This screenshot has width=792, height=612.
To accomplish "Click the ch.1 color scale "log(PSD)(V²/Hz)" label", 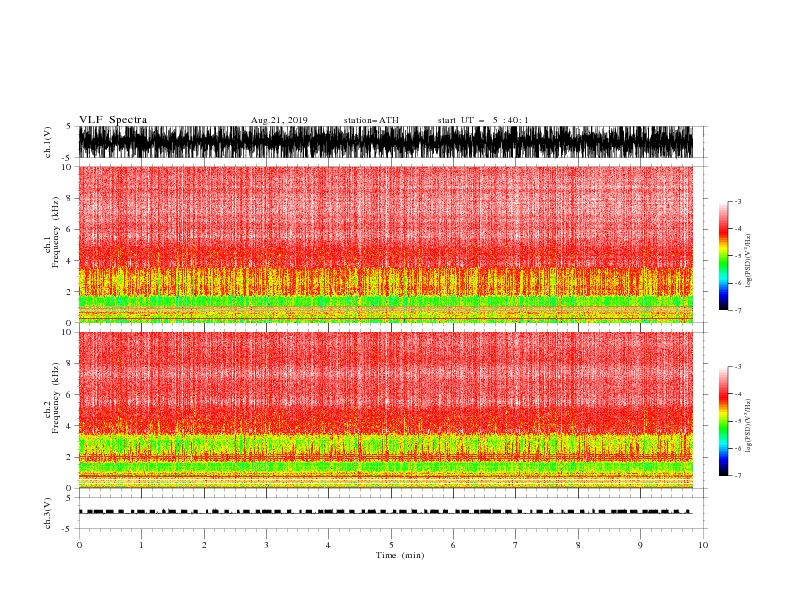I will pos(749,261).
